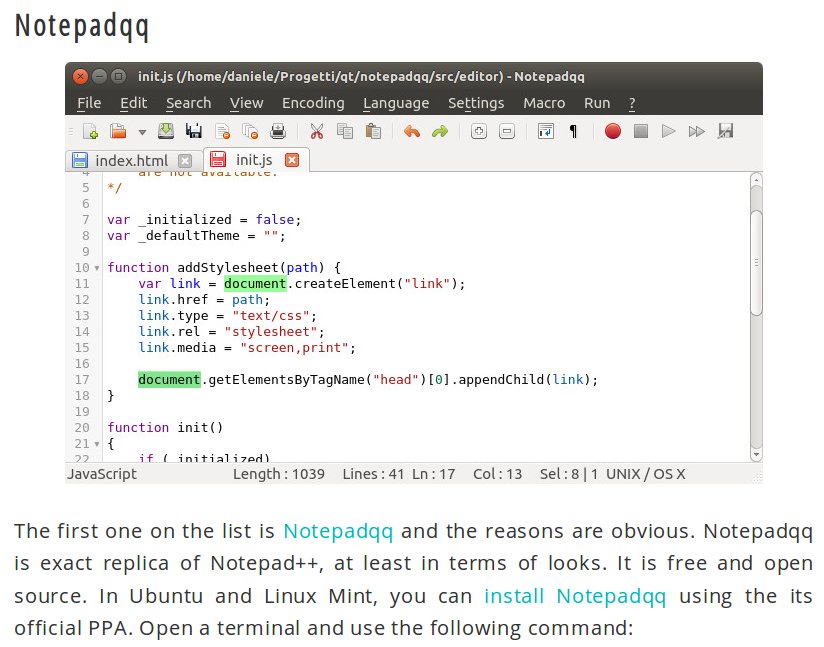Click the editor vertical scrollbar thumb
The image size is (824, 647).
[756, 263]
